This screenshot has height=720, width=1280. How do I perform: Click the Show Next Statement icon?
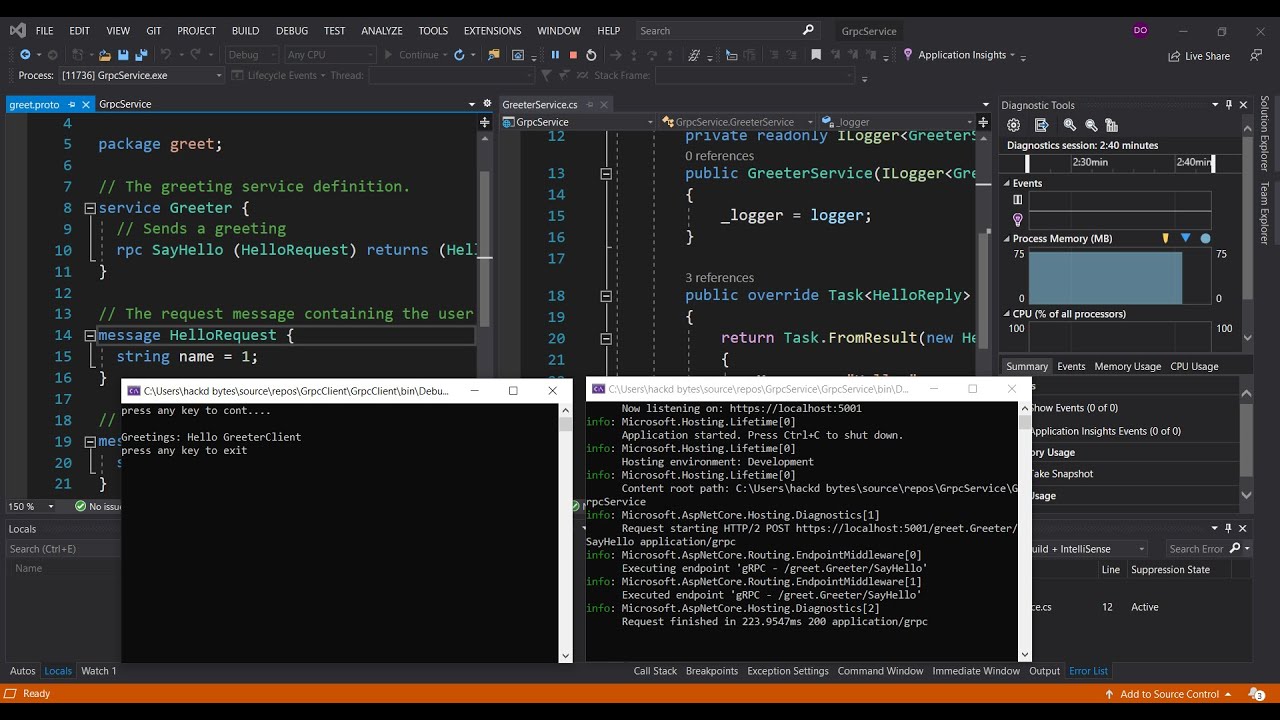(617, 55)
